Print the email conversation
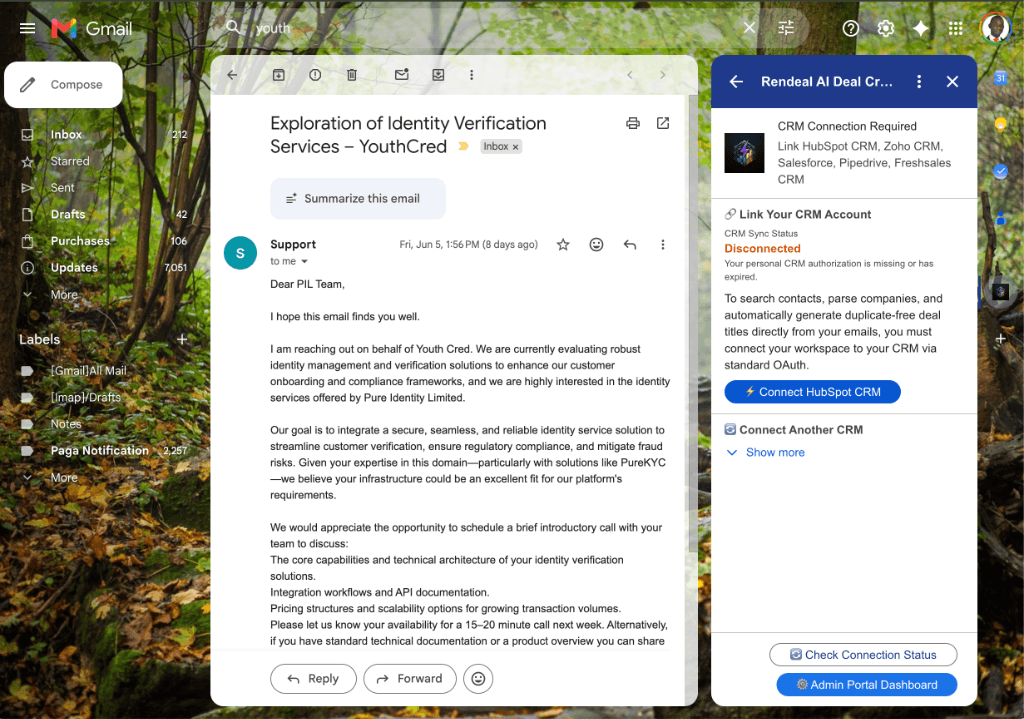Viewport: 1024px width, 719px height. (633, 123)
